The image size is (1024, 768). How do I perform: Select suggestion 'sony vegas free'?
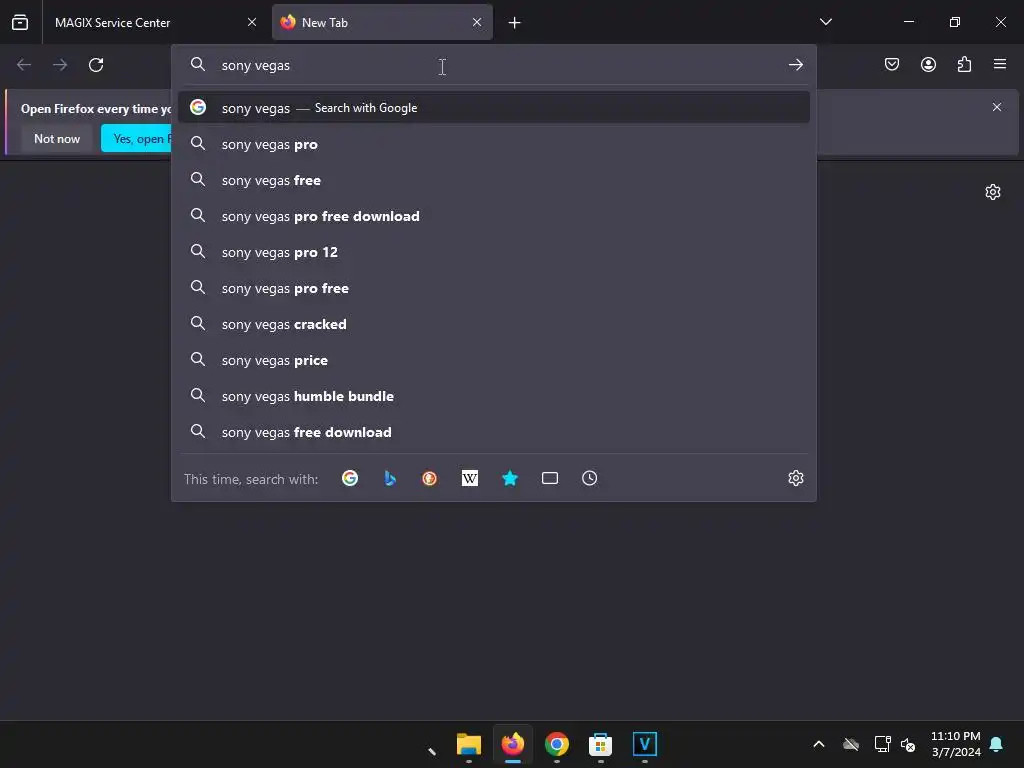point(494,180)
